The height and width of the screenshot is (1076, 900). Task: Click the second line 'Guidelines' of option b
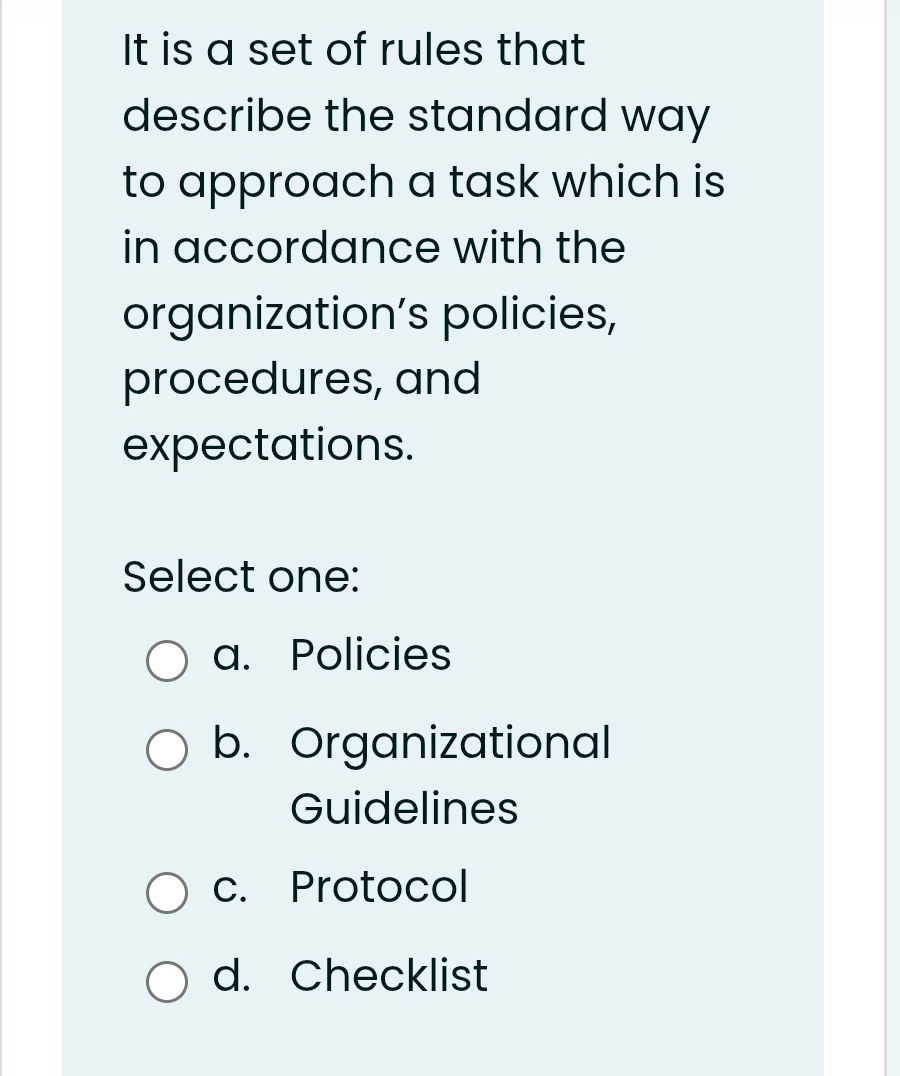pos(404,809)
